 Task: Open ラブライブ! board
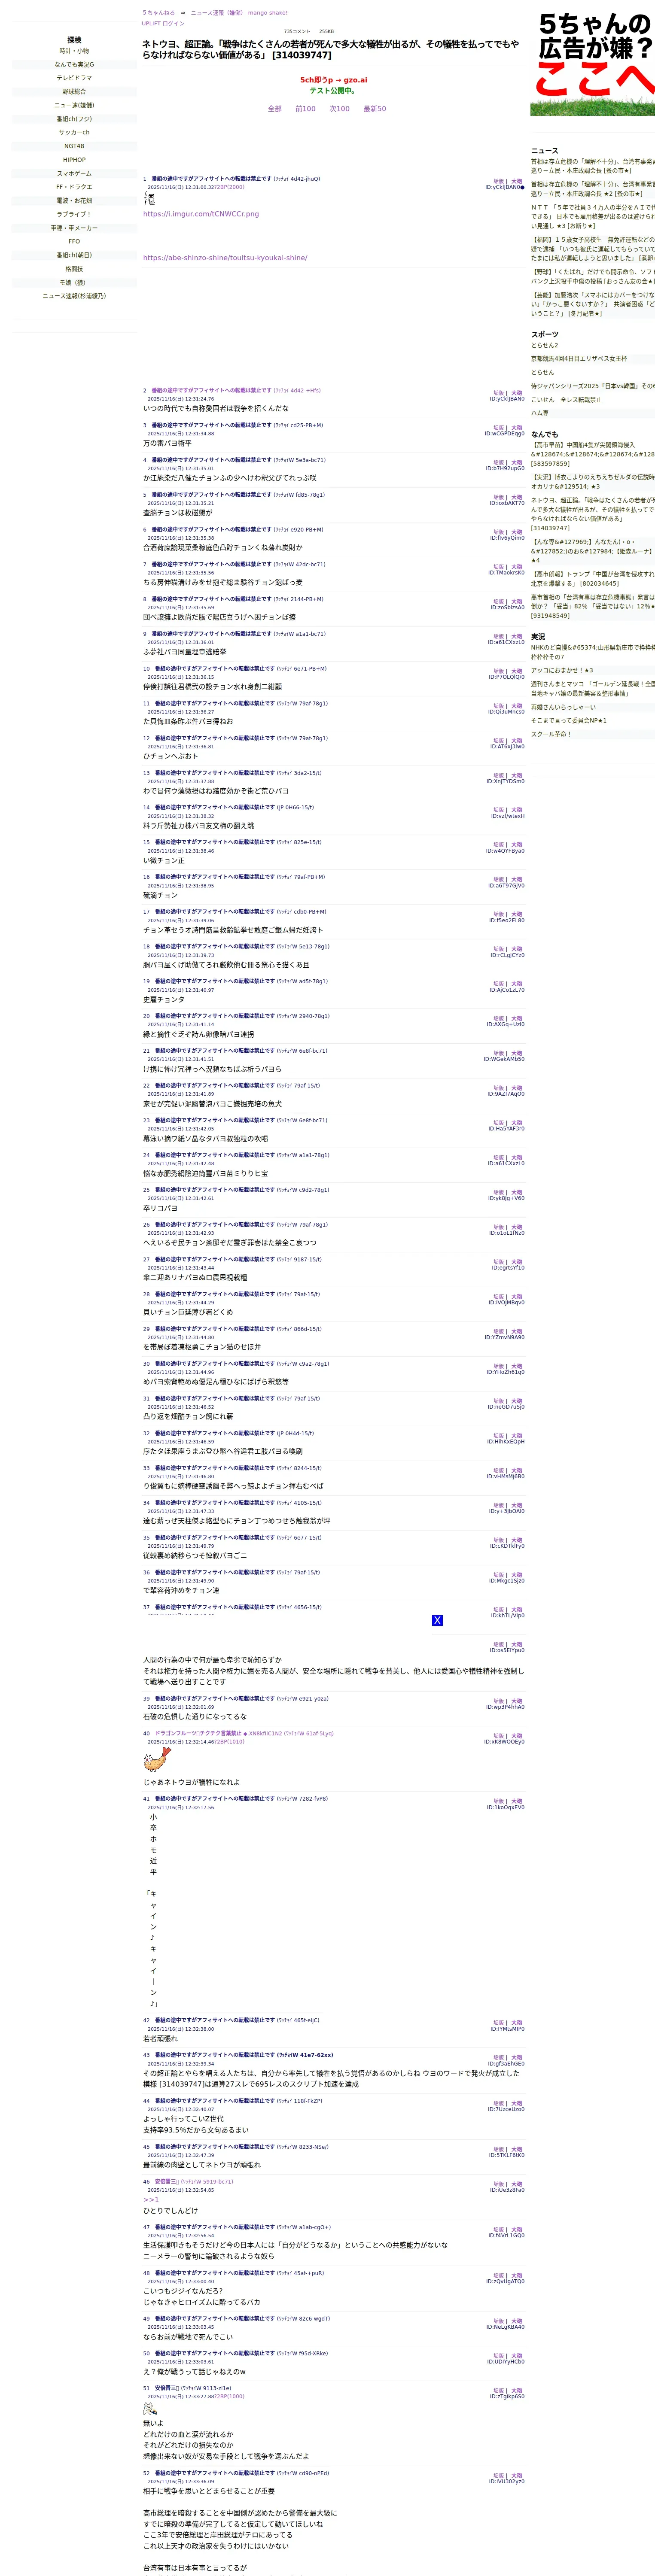pos(74,214)
